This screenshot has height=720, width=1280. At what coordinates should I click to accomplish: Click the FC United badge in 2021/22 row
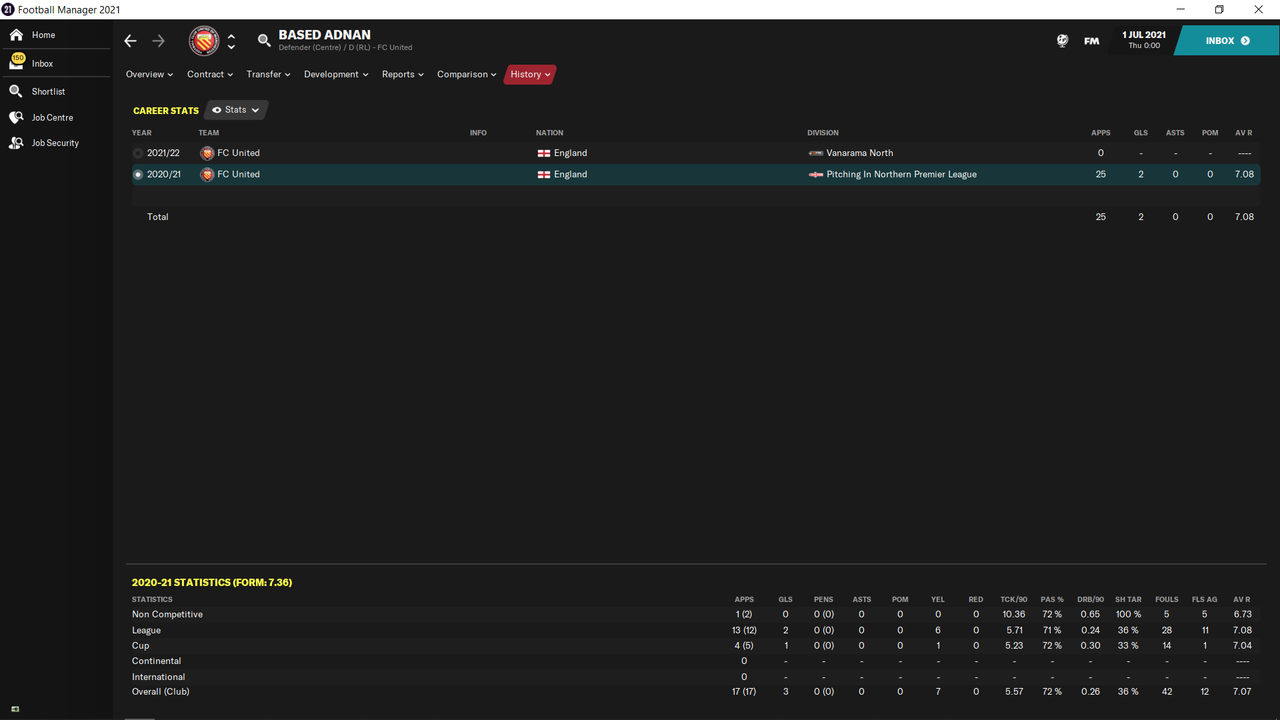pos(207,153)
